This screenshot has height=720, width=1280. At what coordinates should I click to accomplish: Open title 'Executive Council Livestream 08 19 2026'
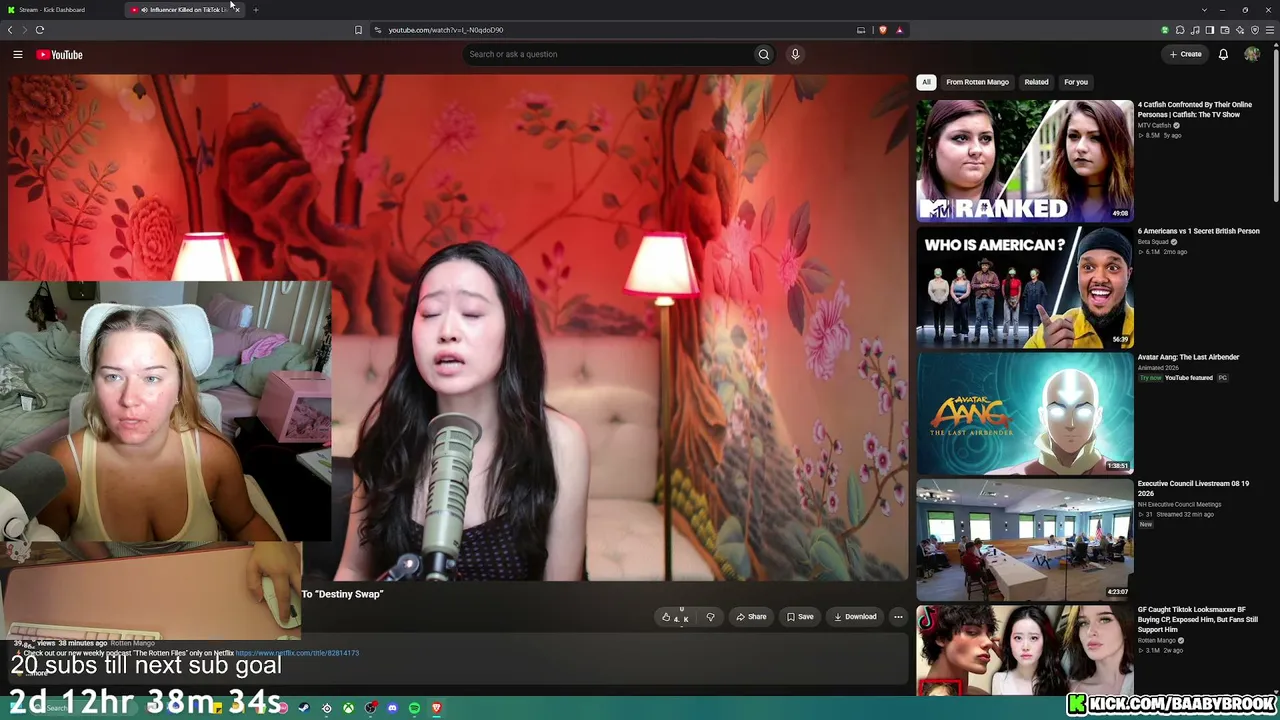coord(1193,489)
